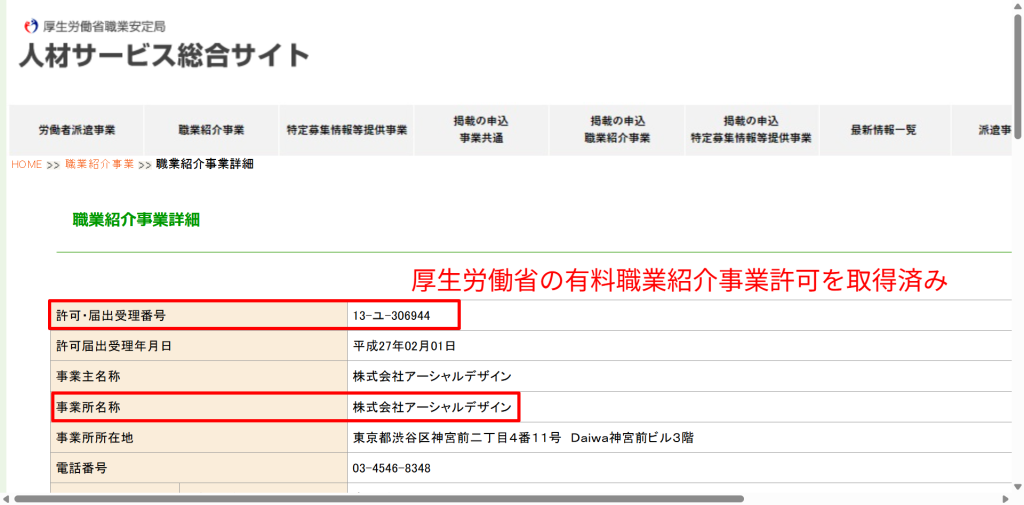The width and height of the screenshot is (1024, 505).
Task: Click the scroll down arrow
Action: tap(1018, 487)
